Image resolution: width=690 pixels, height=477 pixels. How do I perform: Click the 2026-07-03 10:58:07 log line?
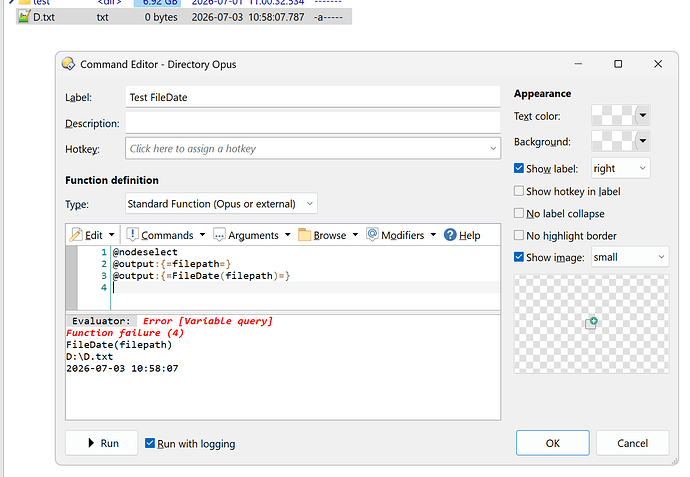point(122,368)
